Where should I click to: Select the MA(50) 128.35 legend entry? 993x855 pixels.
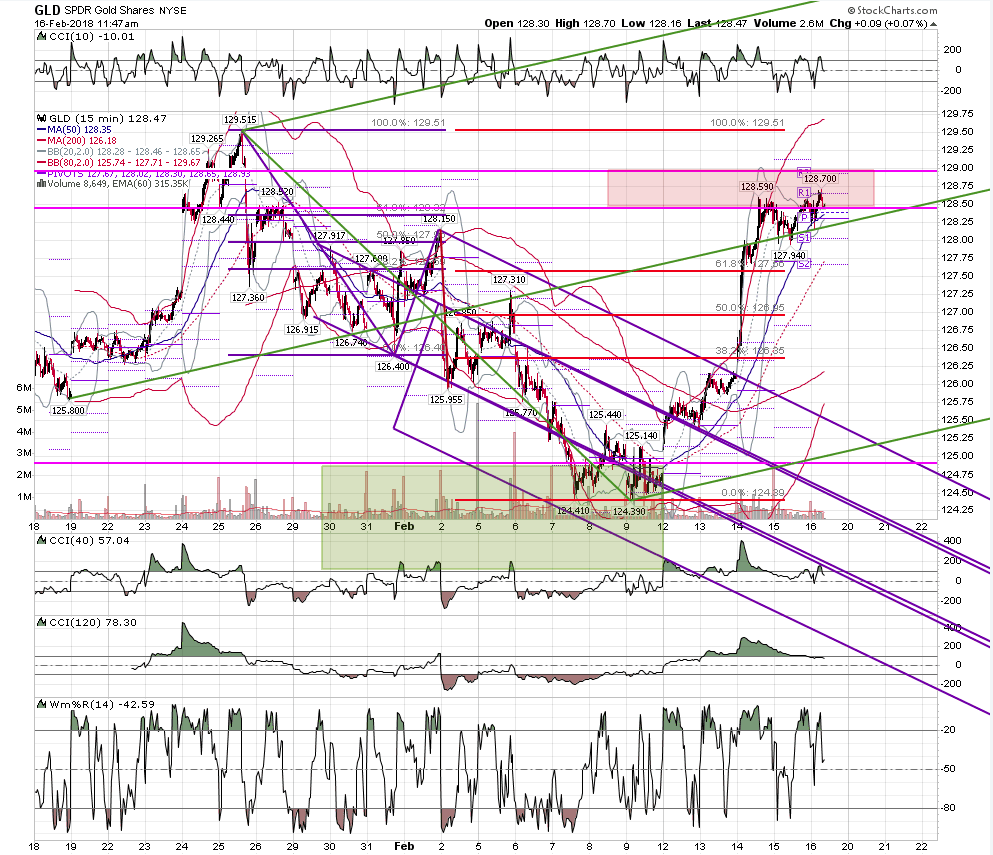click(x=75, y=130)
